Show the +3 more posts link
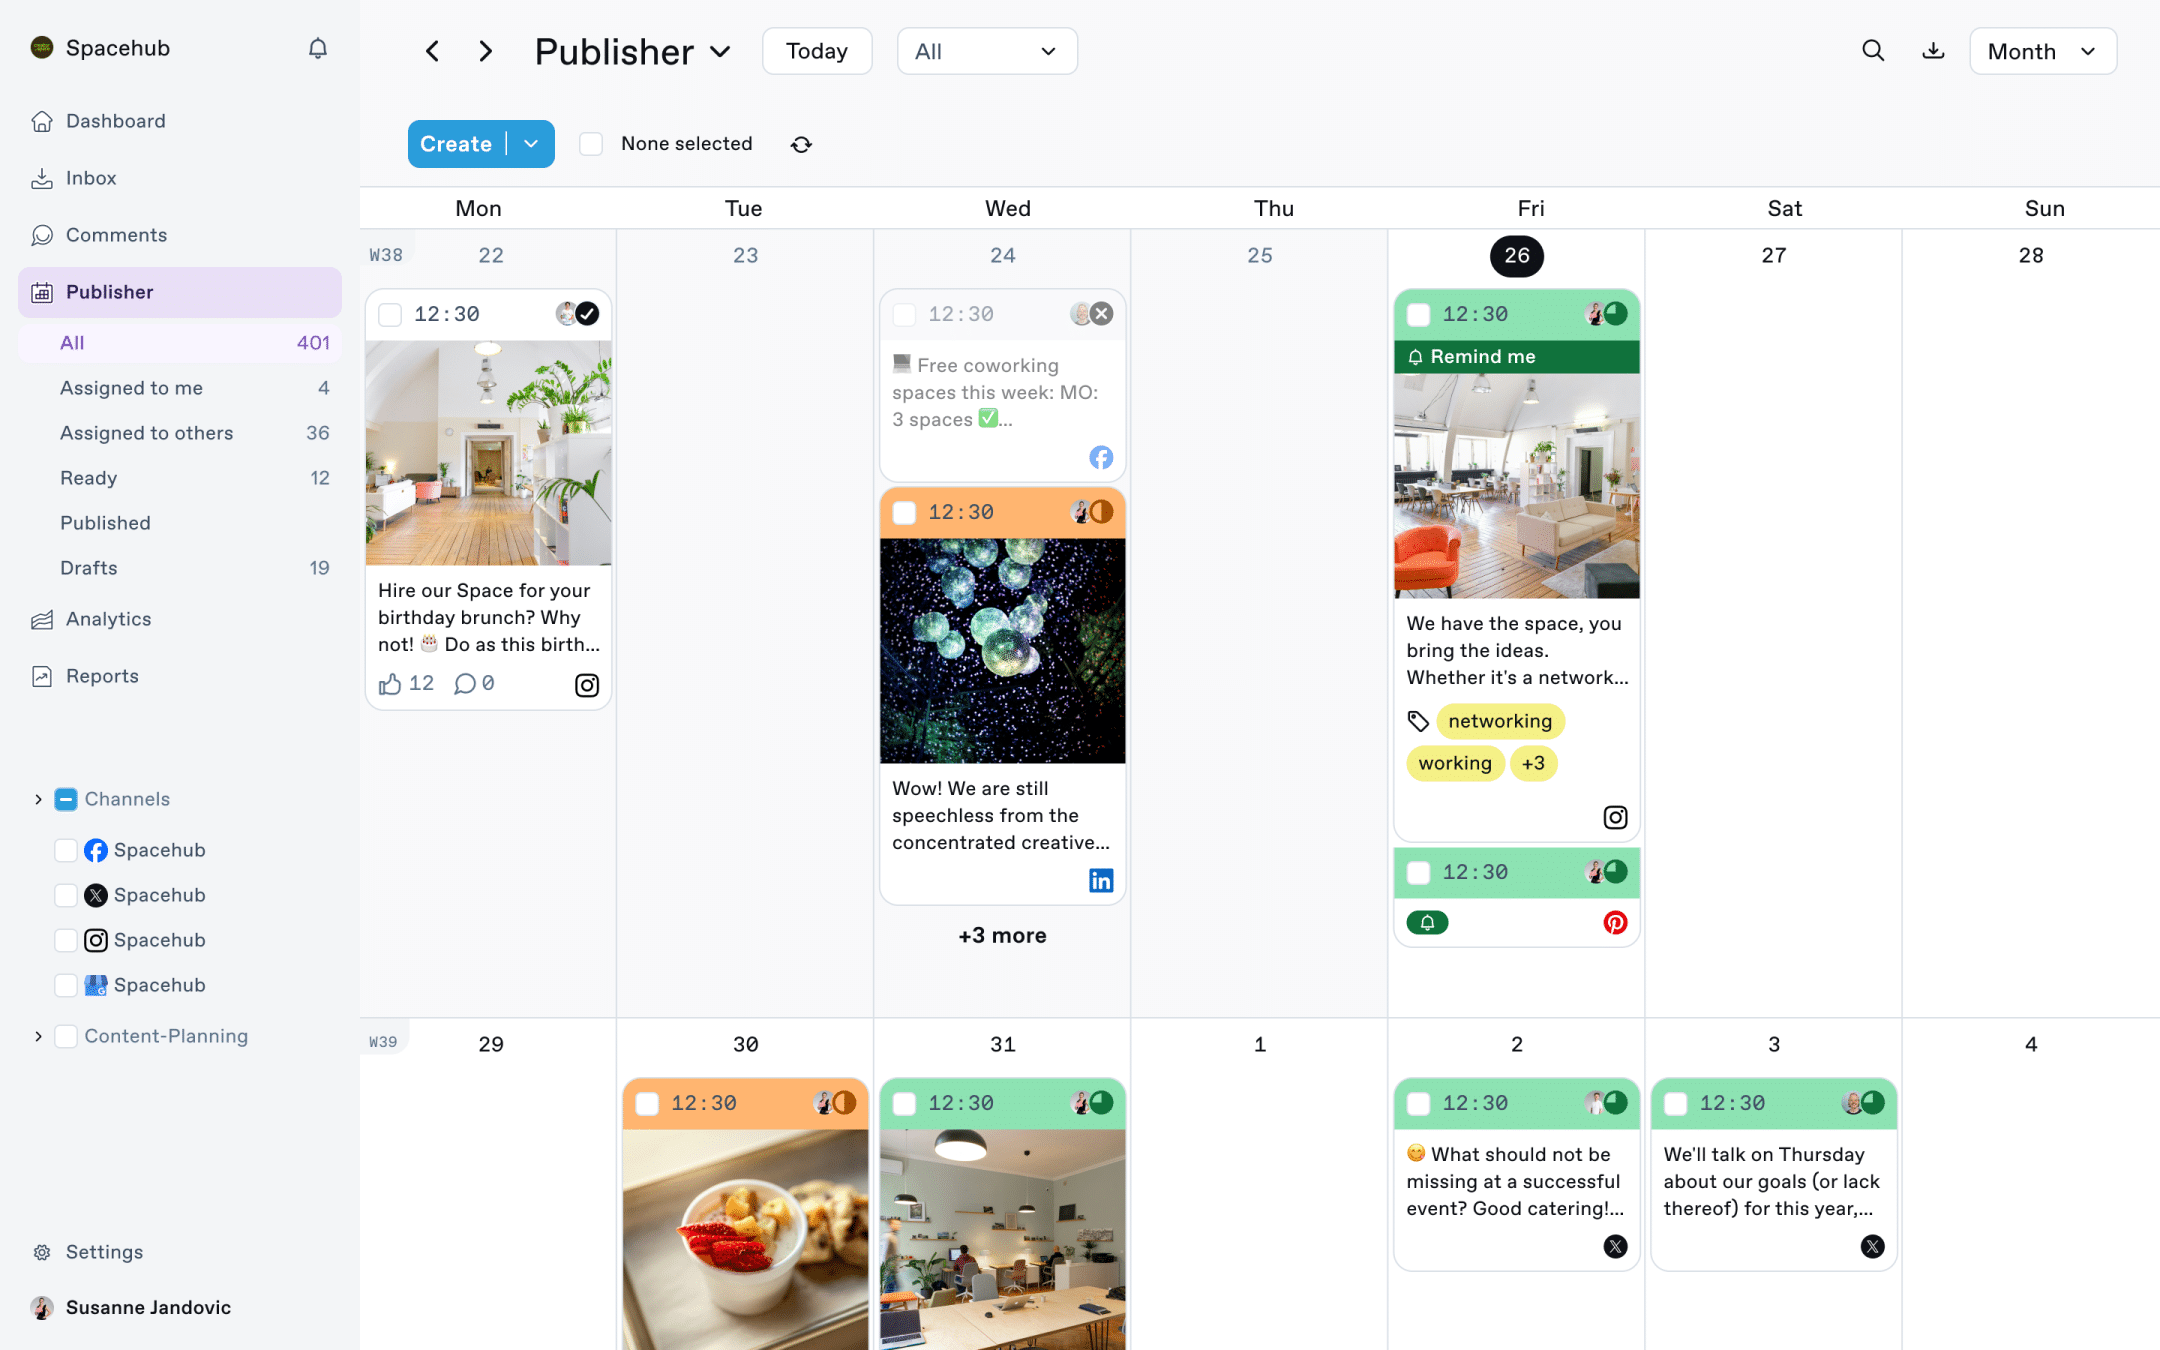Image resolution: width=2160 pixels, height=1350 pixels. tap(1002, 935)
